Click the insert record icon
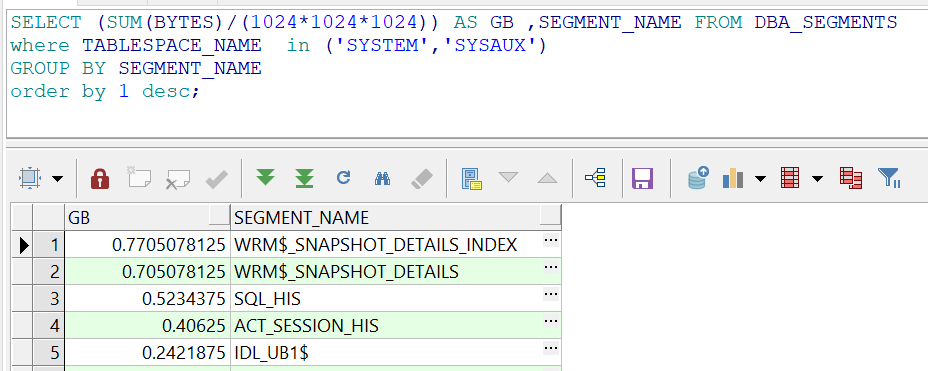The height and width of the screenshot is (371, 928). coord(139,178)
